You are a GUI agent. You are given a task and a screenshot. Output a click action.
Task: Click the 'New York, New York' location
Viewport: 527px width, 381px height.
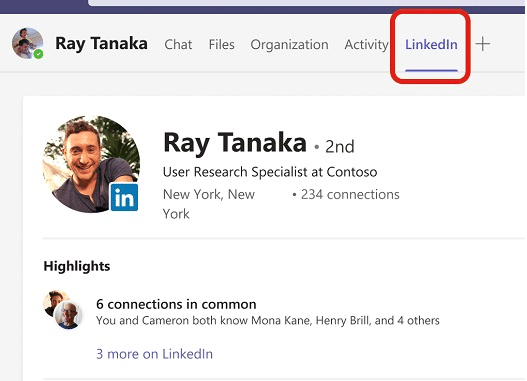point(209,204)
